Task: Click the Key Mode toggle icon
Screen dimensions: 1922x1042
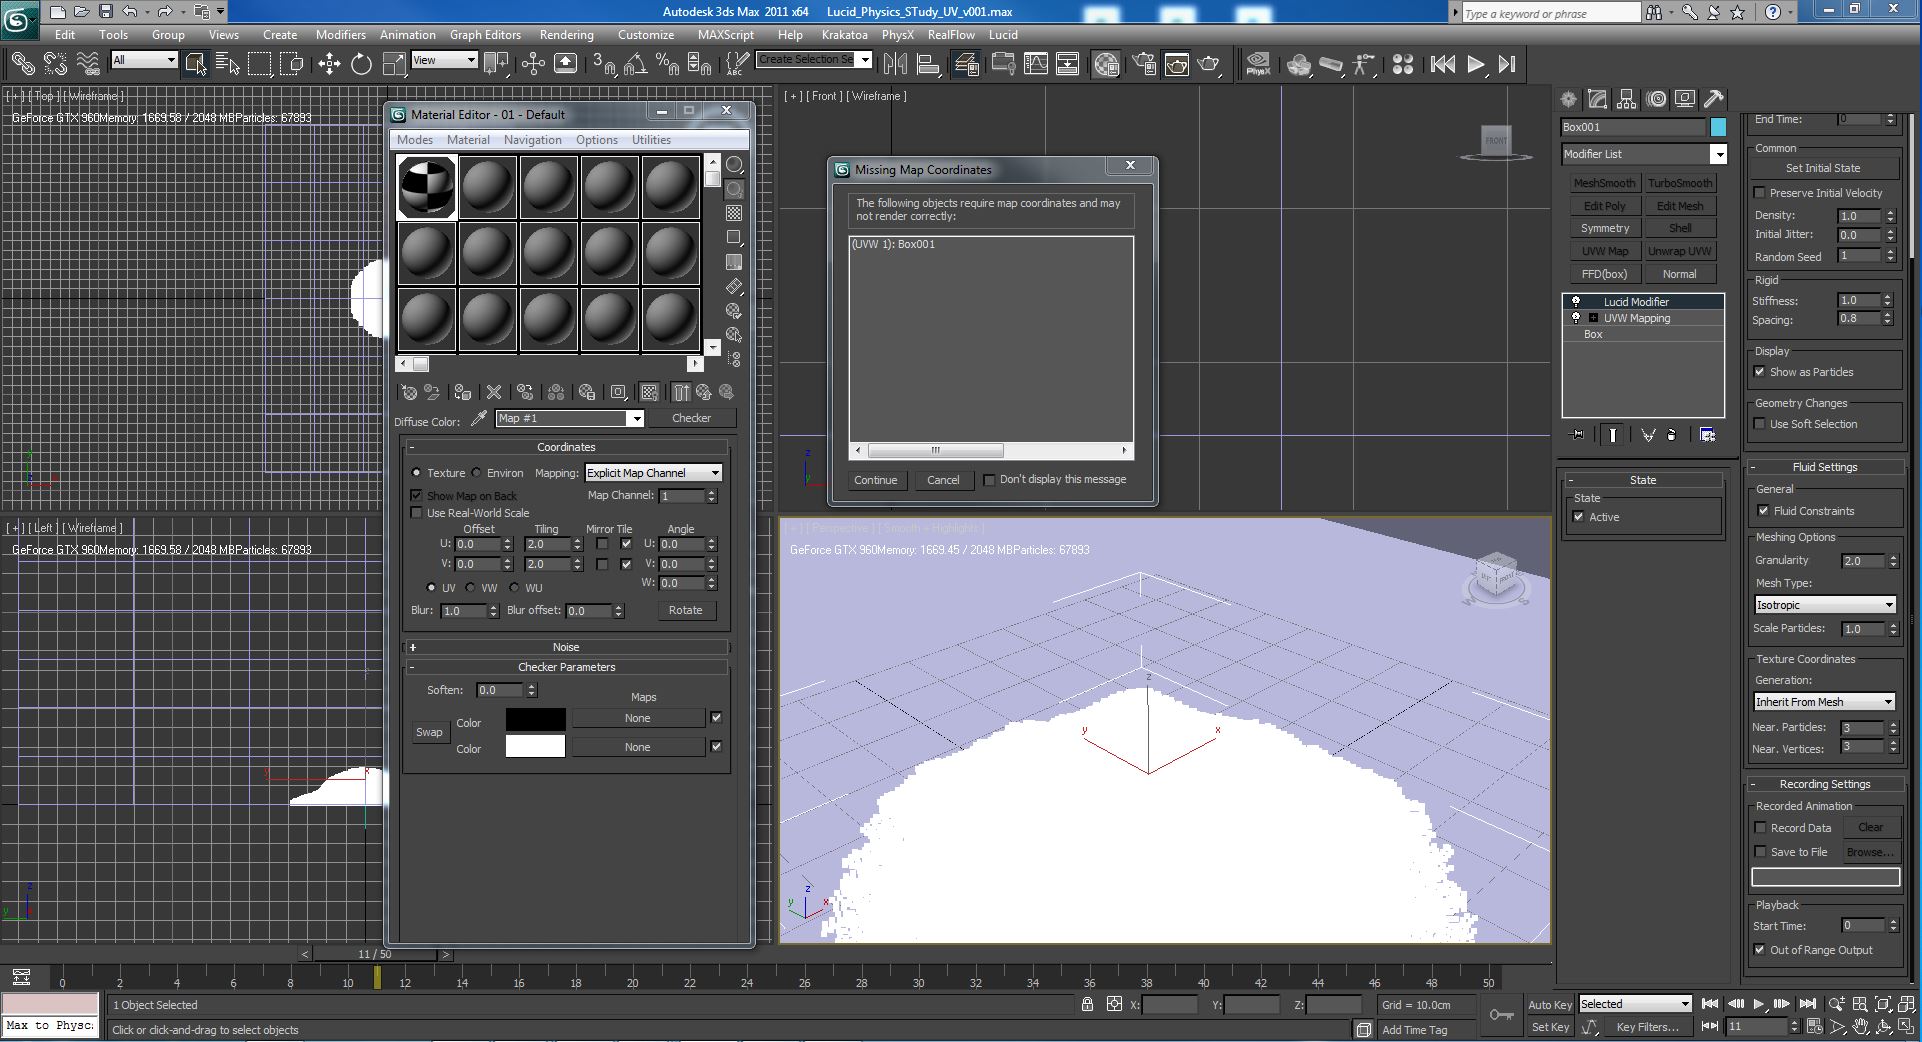Action: click(x=1709, y=1026)
